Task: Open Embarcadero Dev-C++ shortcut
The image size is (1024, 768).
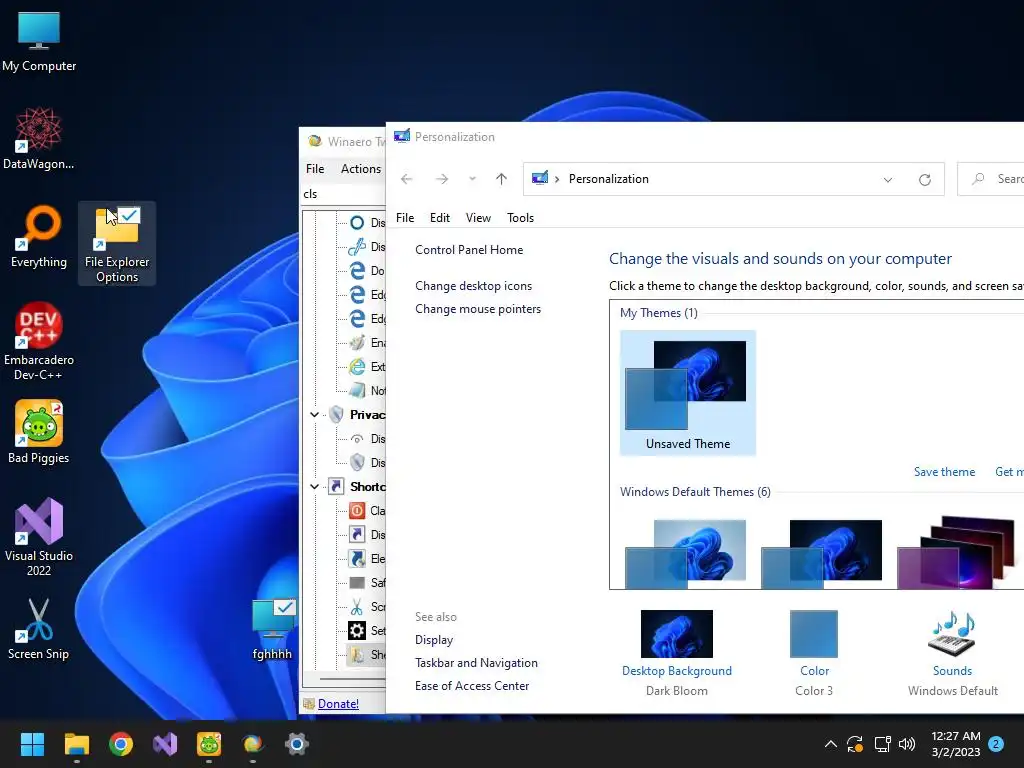Action: pos(39,342)
